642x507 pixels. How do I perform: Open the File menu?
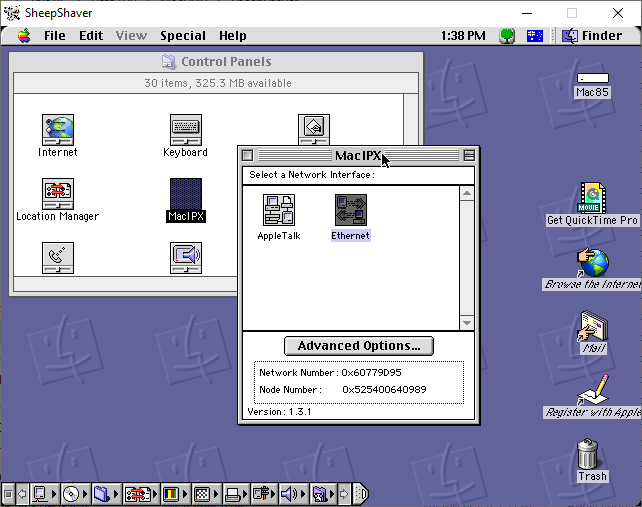(x=55, y=36)
